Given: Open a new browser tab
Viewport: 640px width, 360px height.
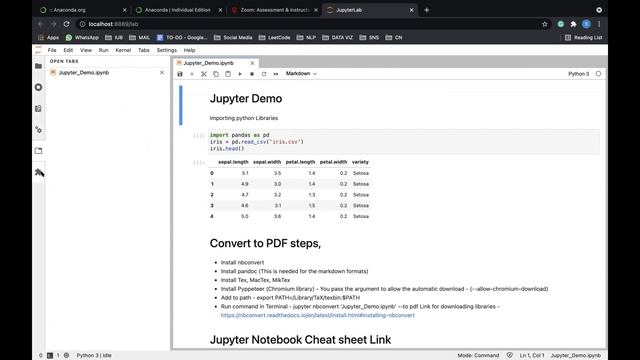Looking at the screenshot, I should pyautogui.click(x=427, y=10).
